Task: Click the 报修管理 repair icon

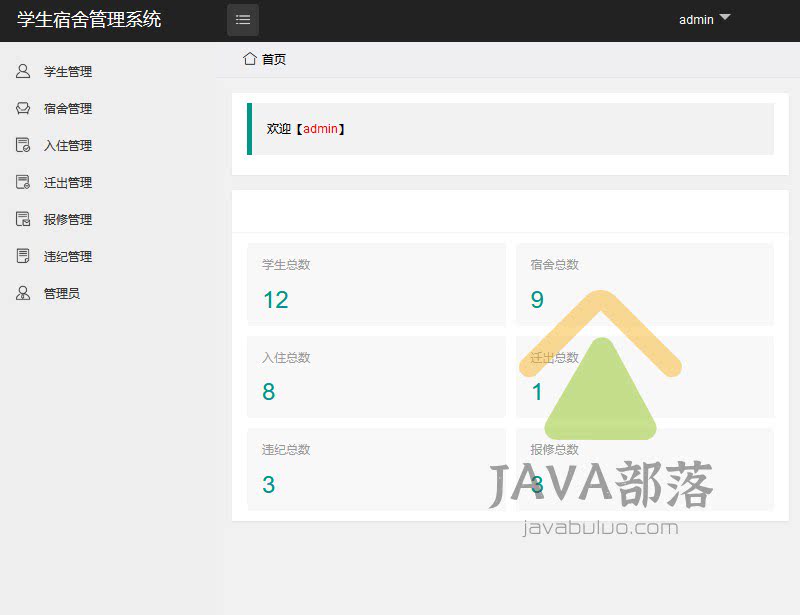Action: click(22, 219)
